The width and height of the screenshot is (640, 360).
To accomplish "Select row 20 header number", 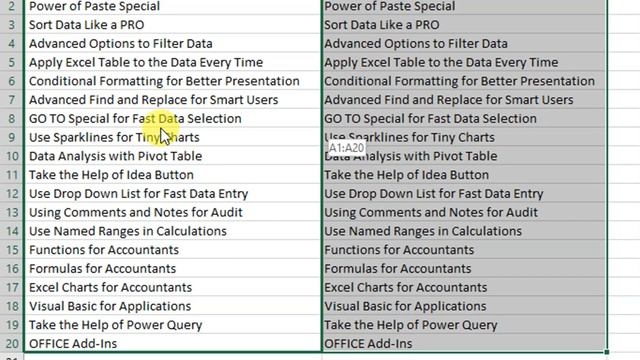I will tap(11, 344).
